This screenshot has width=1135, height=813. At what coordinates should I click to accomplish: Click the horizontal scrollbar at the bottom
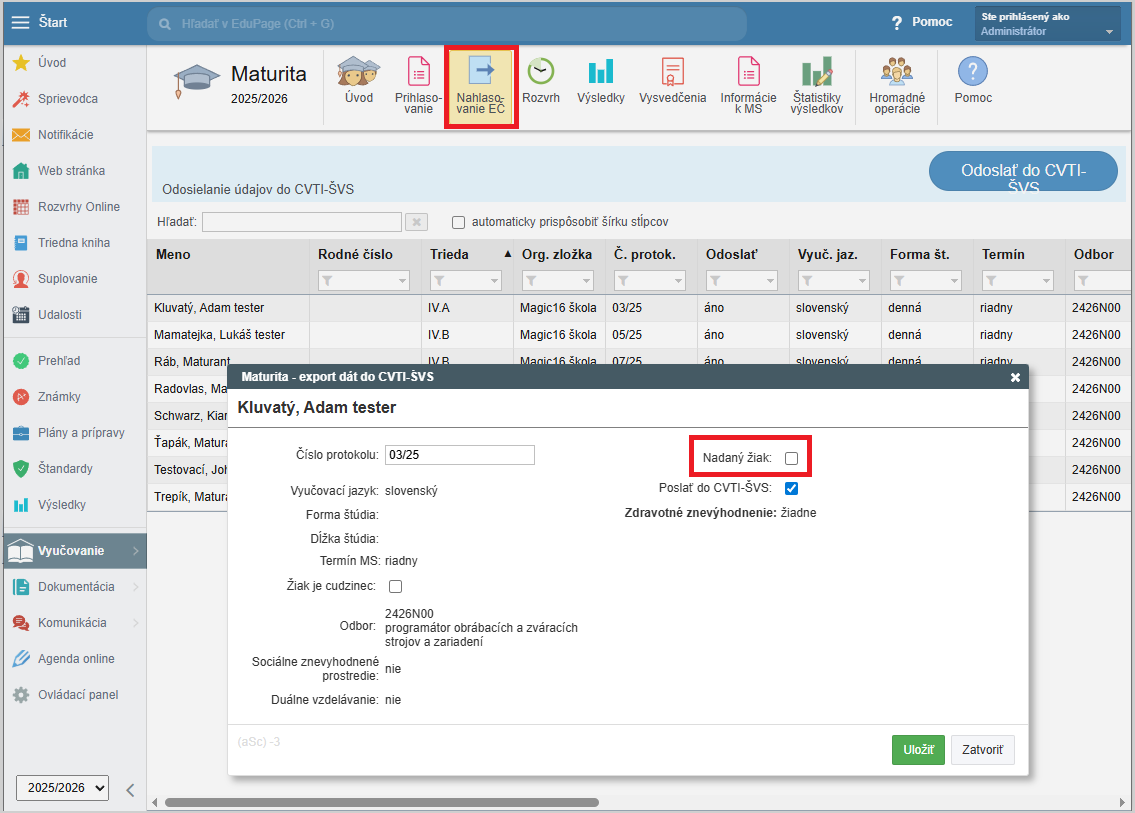(x=380, y=802)
